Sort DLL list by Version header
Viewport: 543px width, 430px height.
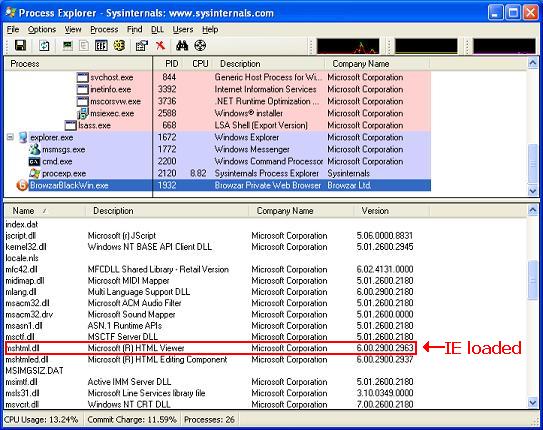392,210
